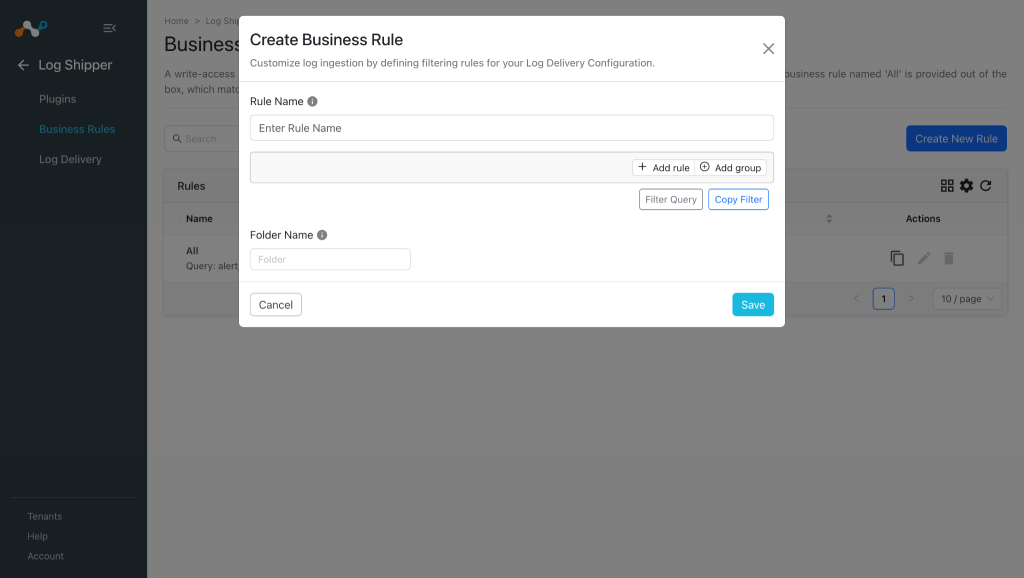Viewport: 1024px width, 578px height.
Task: Click the Add rule button
Action: [x=664, y=168]
